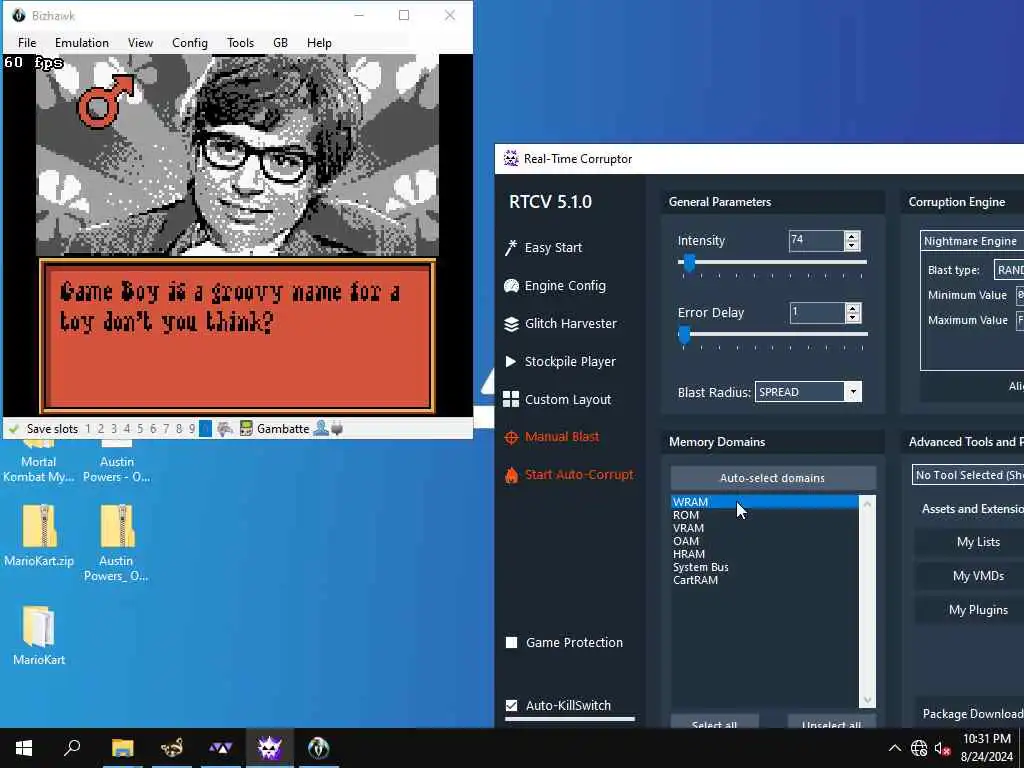Click the Bizhawk title bar logo icon
Screen dimensions: 1024x768
[x=19, y=15]
